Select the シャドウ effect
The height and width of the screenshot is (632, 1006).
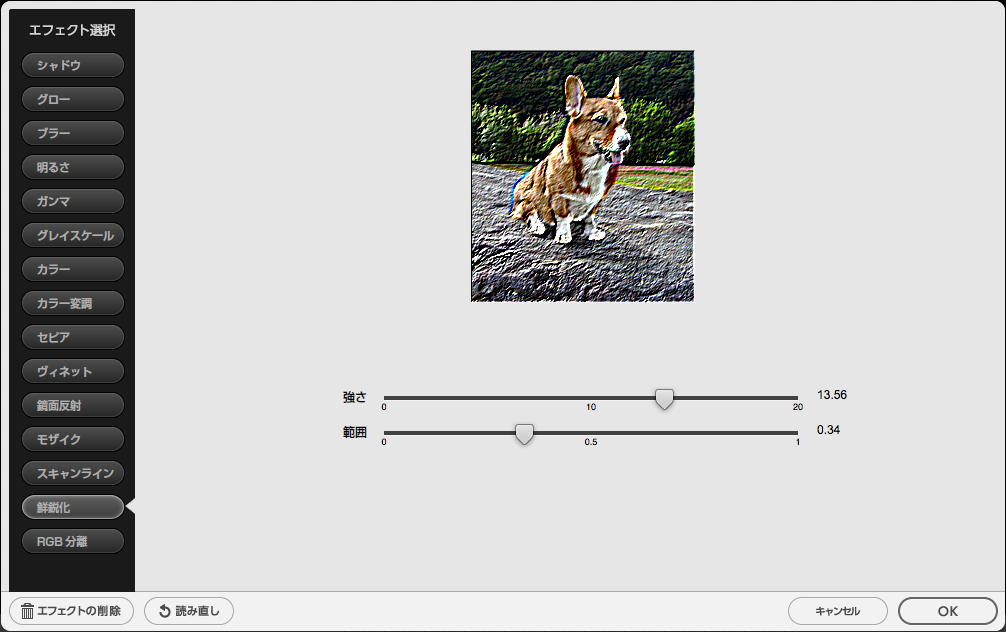click(x=72, y=65)
